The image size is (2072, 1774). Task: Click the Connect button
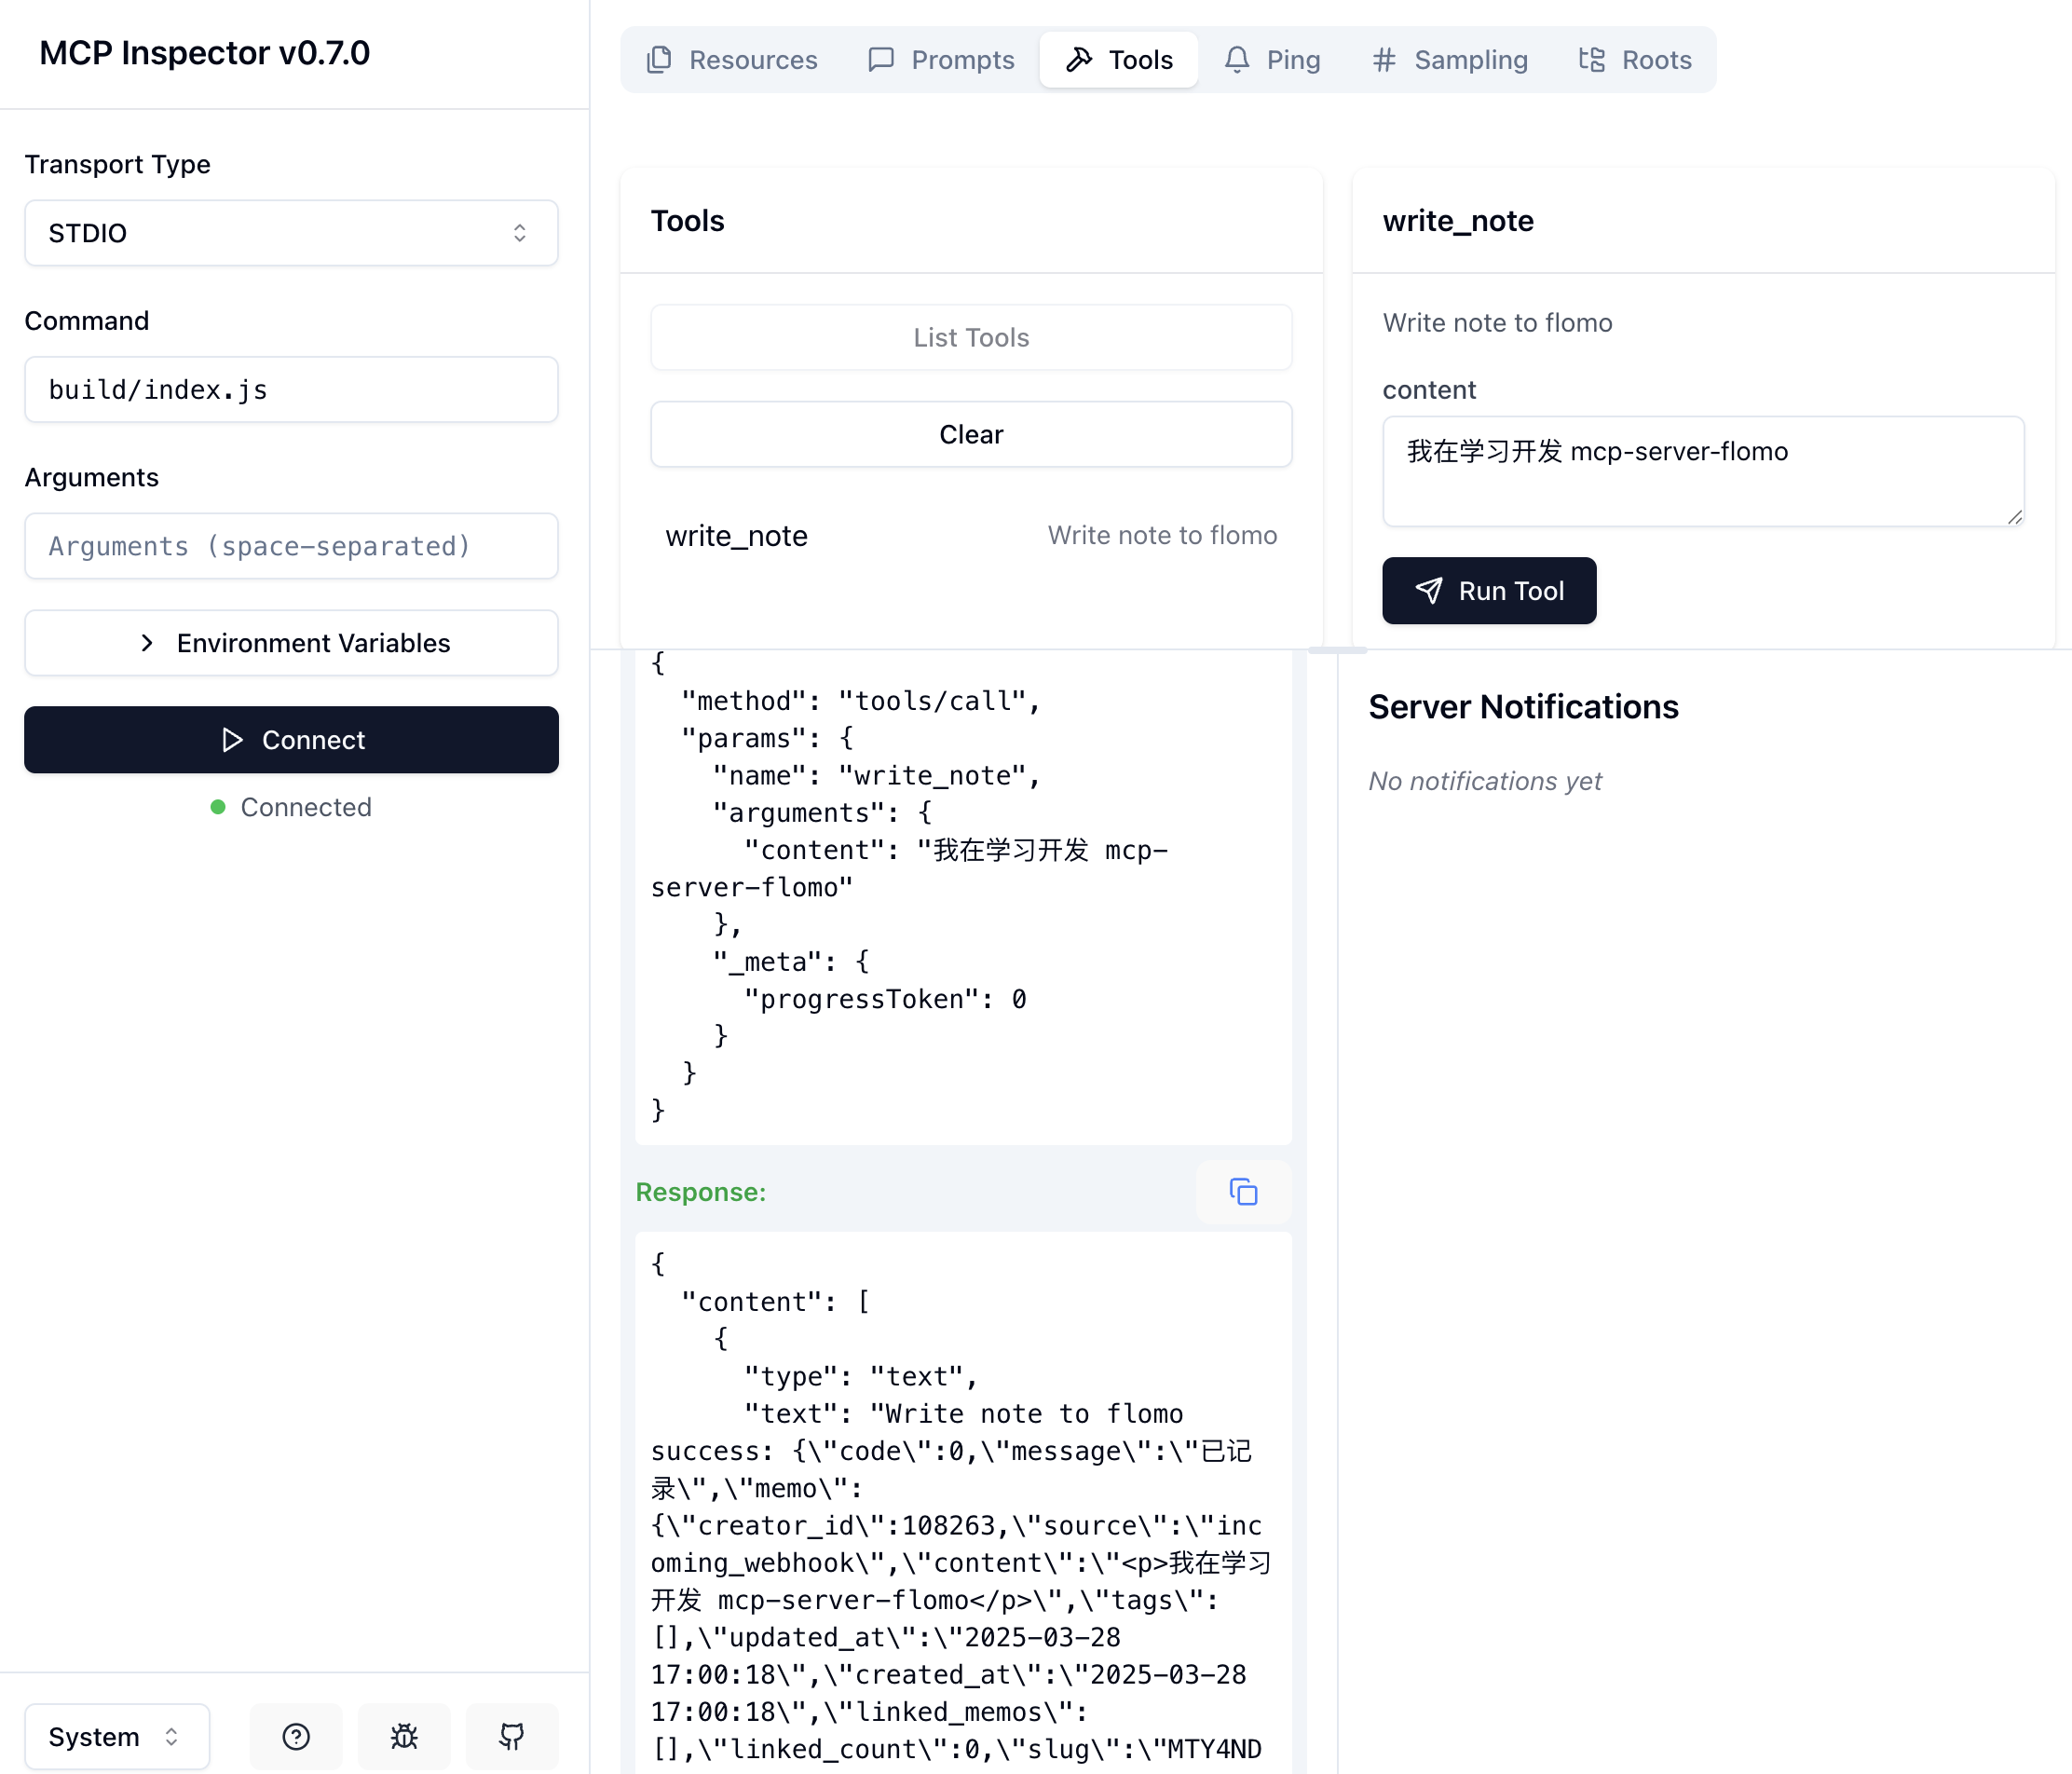point(291,740)
